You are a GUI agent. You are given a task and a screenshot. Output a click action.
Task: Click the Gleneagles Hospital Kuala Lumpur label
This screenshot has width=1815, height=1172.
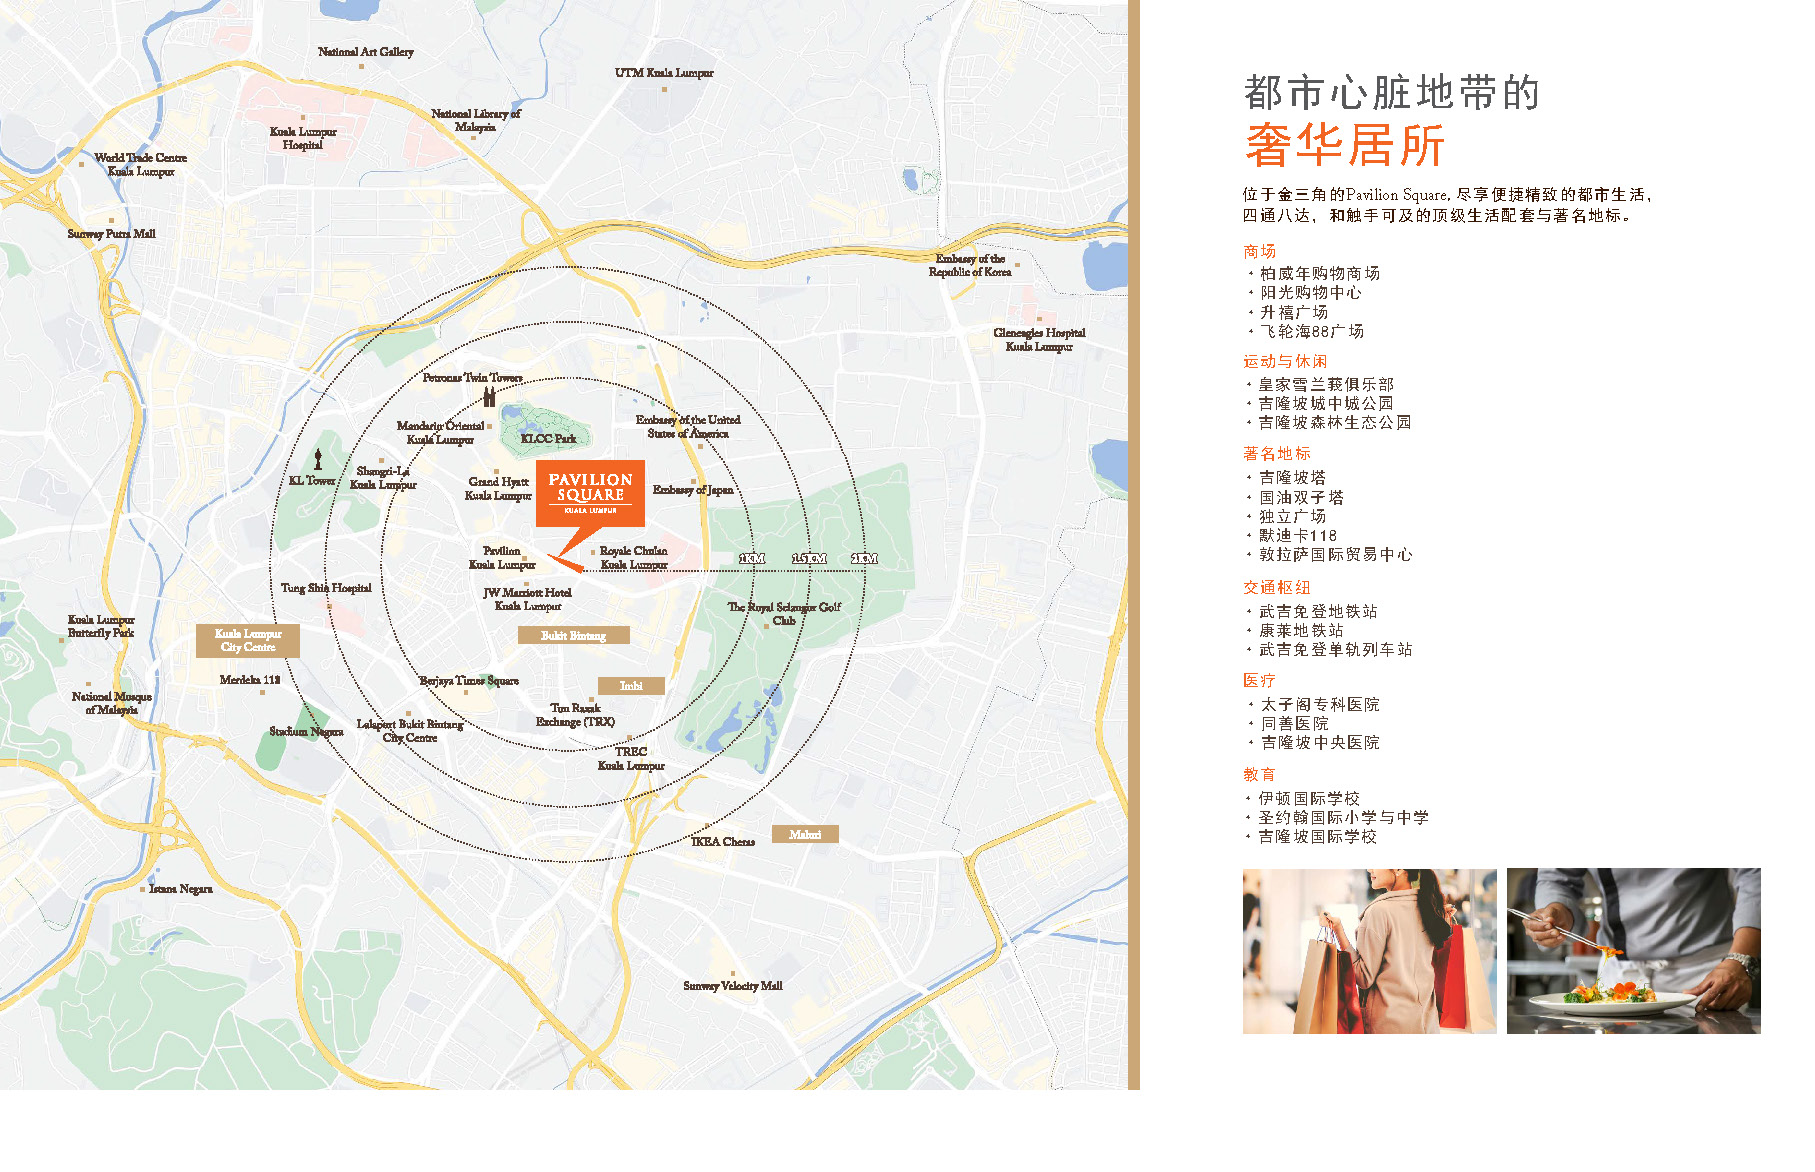1039,340
